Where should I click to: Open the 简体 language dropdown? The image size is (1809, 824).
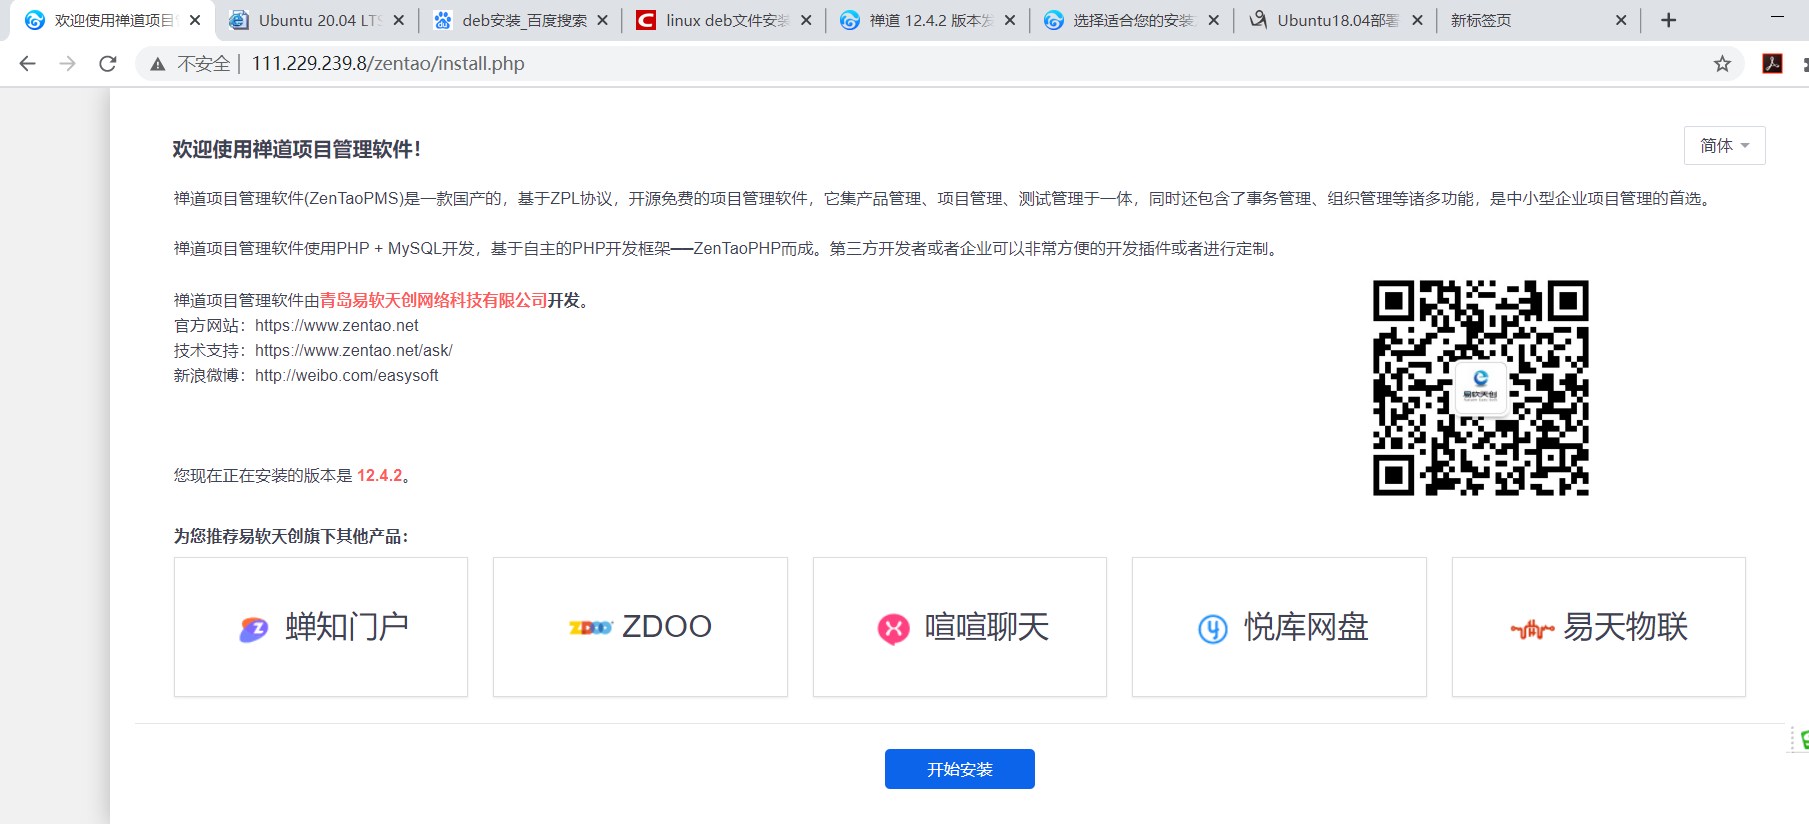pos(1724,145)
